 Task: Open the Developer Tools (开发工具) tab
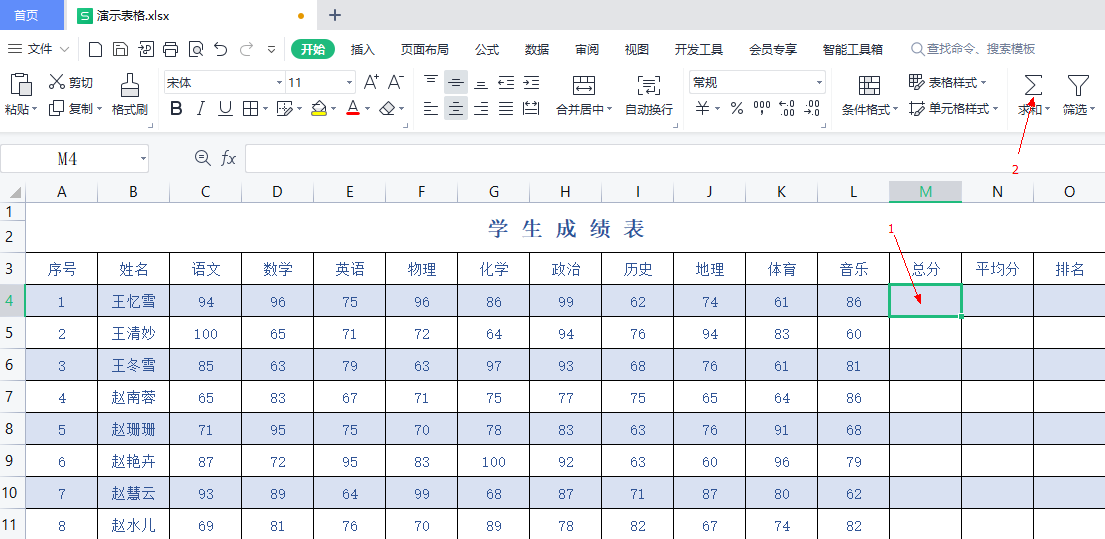click(x=699, y=49)
